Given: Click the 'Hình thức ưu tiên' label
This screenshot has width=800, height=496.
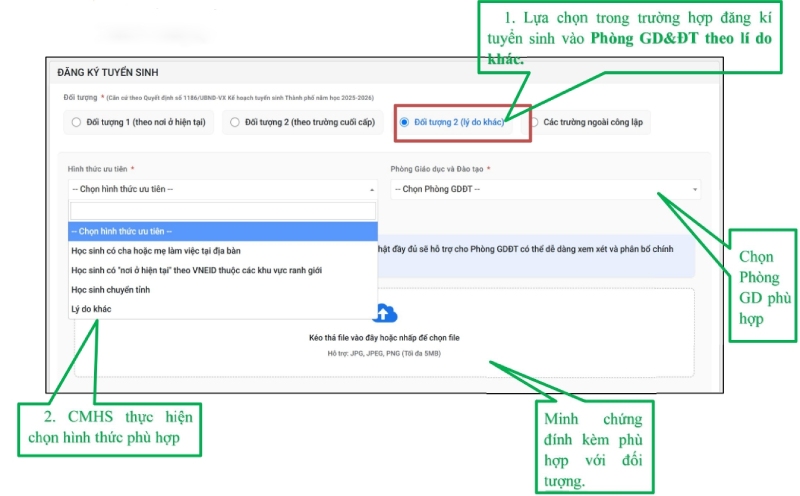Looking at the screenshot, I should [x=97, y=169].
